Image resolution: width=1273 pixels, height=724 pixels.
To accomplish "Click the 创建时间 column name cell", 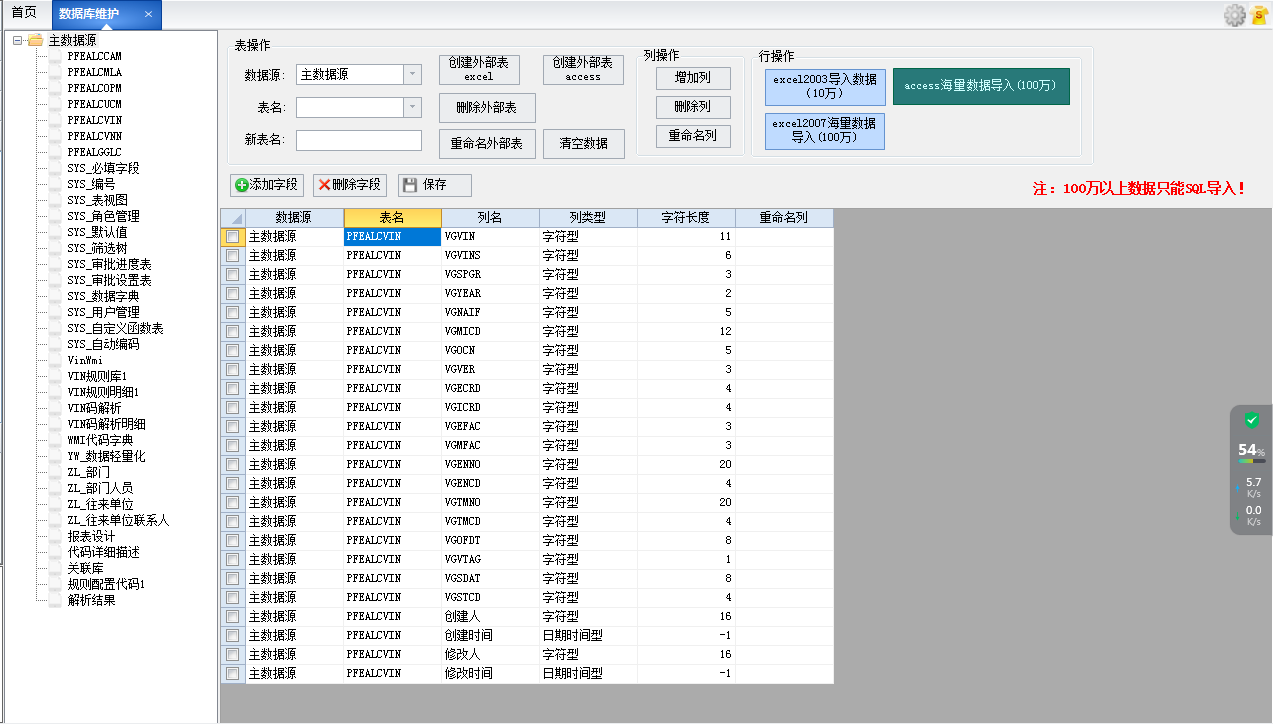I will point(490,636).
